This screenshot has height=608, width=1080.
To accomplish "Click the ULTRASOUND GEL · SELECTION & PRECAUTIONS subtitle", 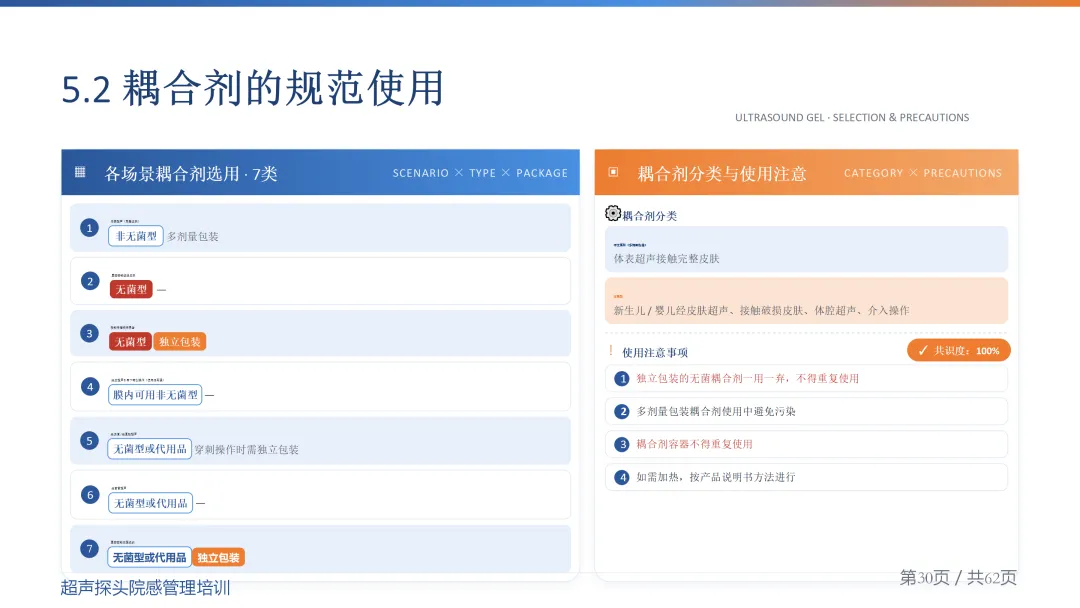I will 852,118.
